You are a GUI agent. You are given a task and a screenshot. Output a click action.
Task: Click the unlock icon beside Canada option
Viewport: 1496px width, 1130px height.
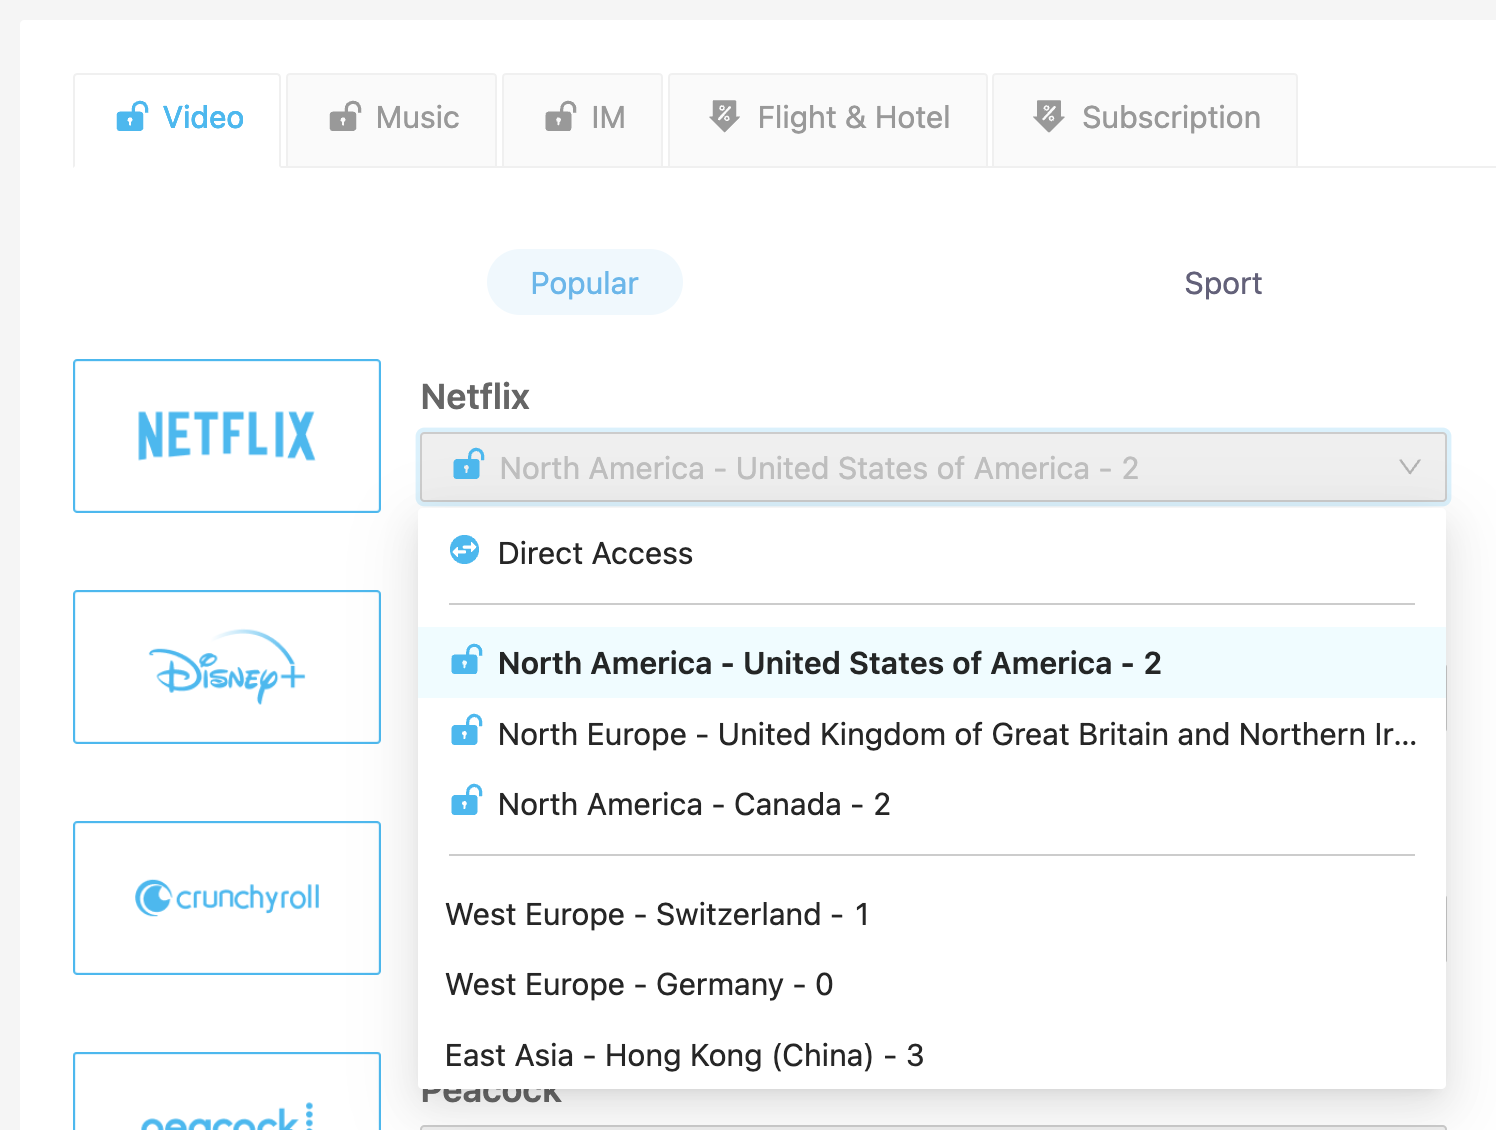pos(467,800)
